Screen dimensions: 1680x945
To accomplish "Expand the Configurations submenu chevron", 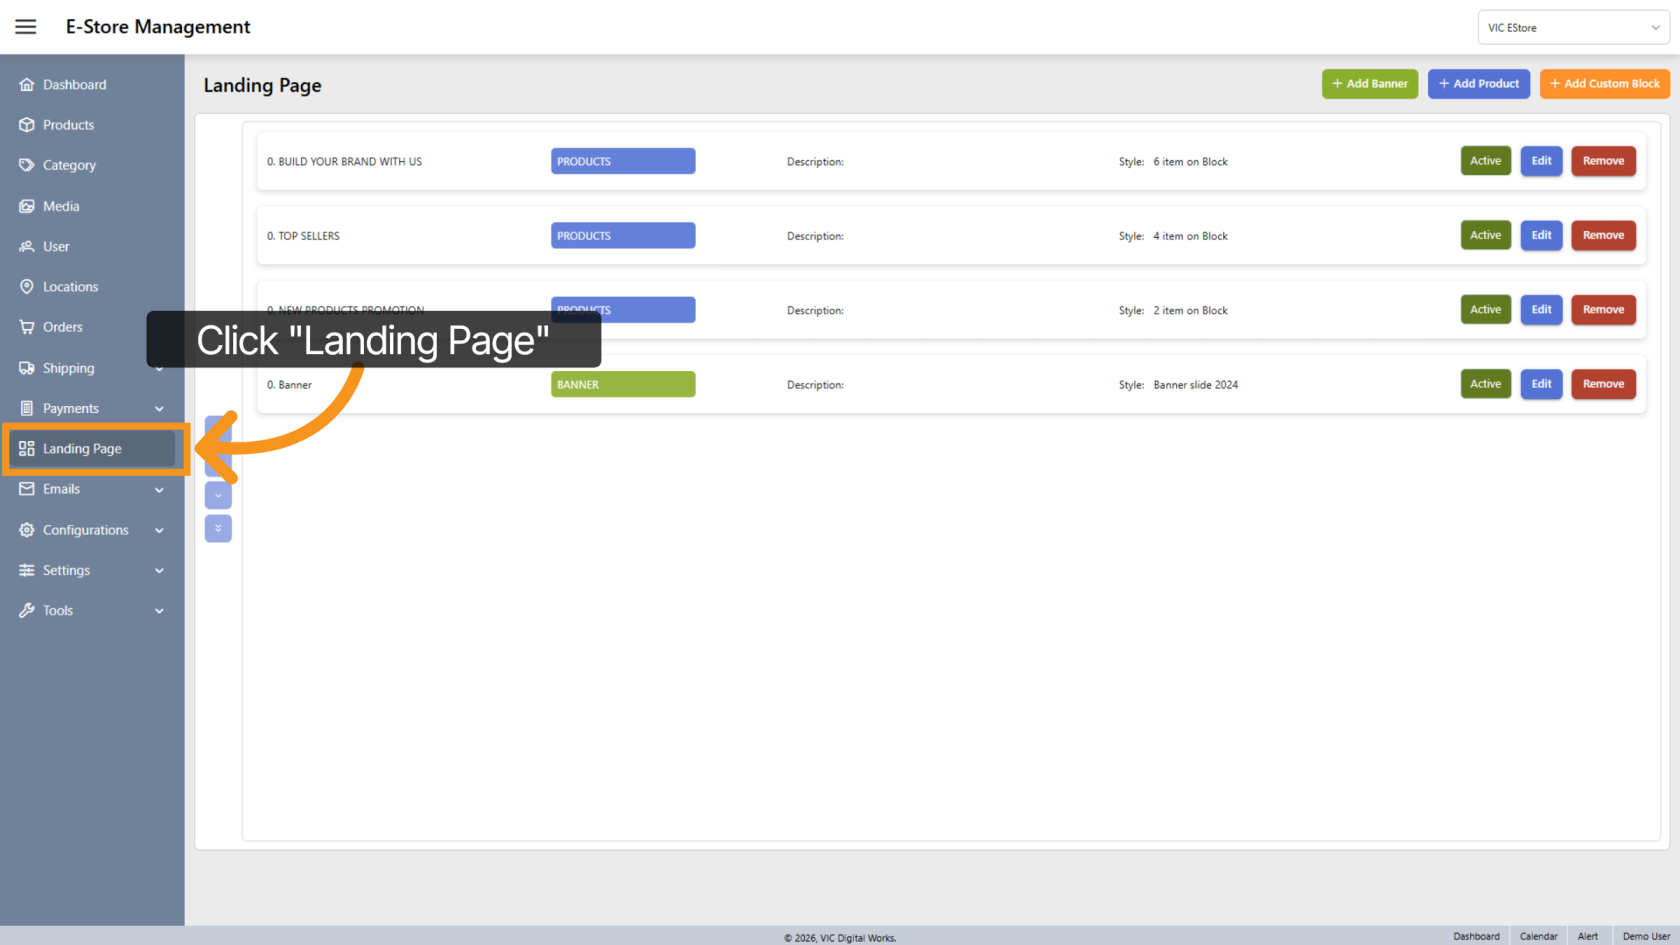I will (159, 531).
